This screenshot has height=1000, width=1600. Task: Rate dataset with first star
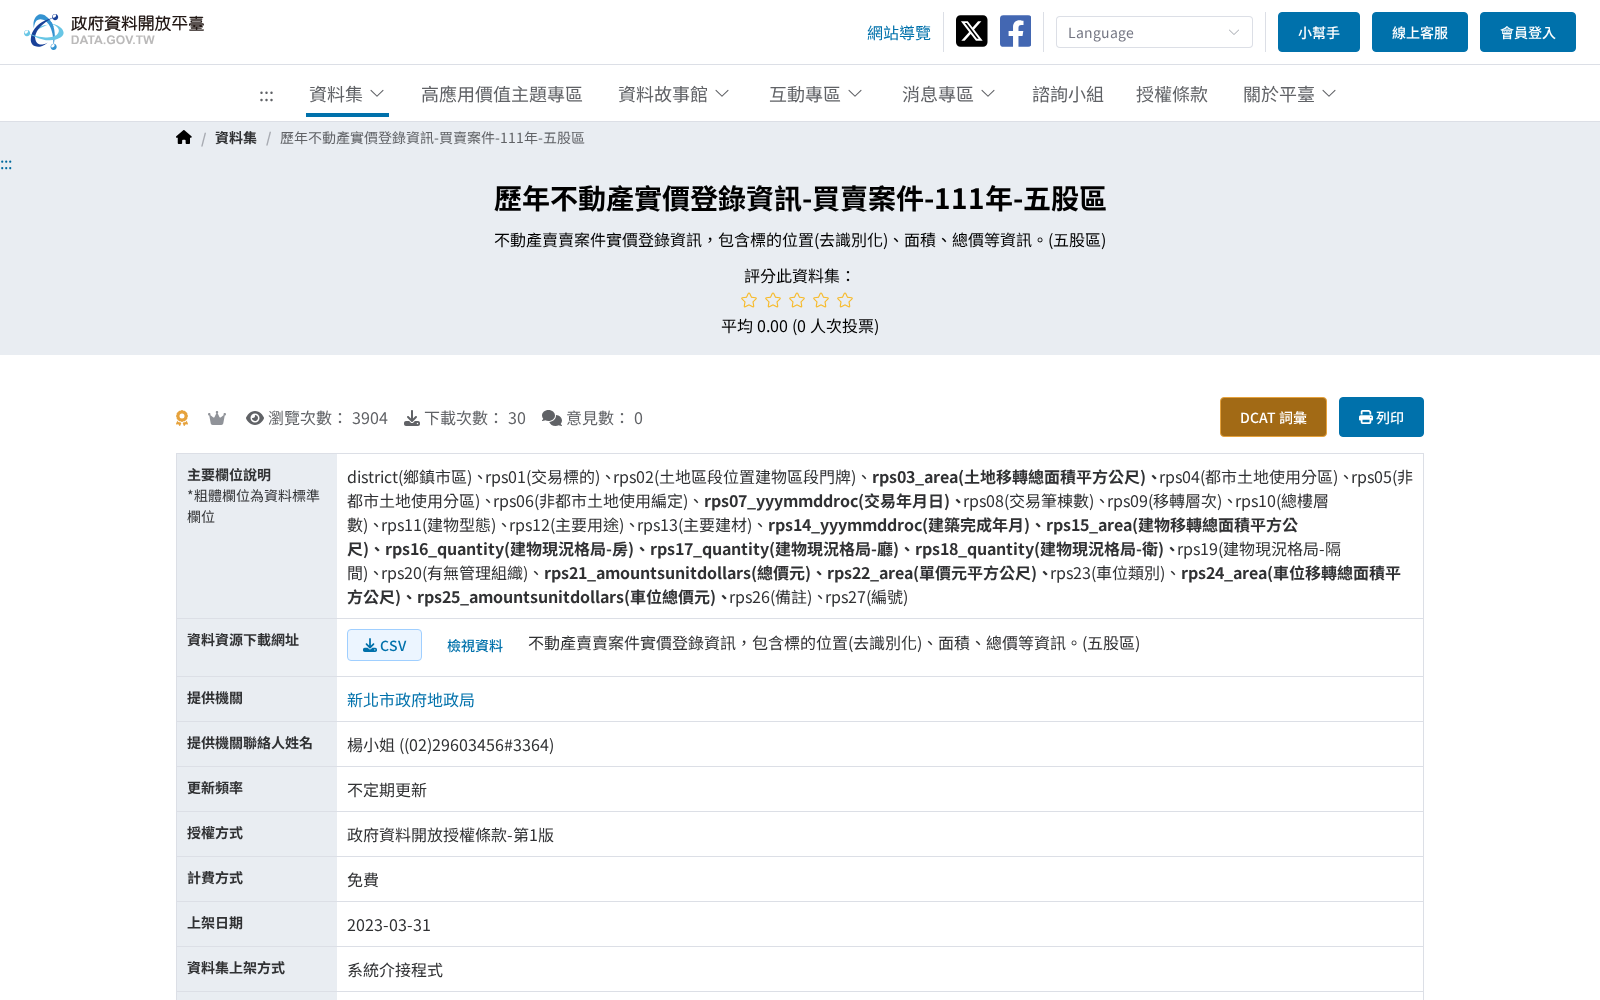749,300
